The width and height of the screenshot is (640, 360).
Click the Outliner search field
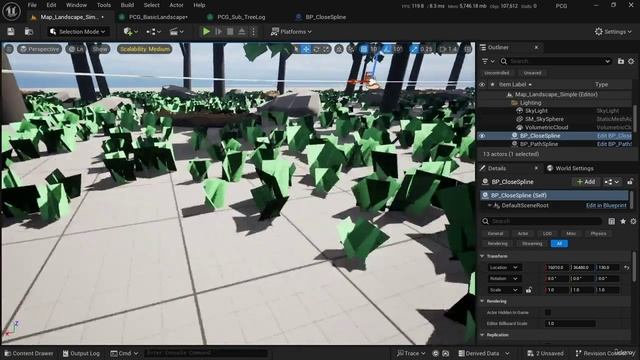point(556,61)
